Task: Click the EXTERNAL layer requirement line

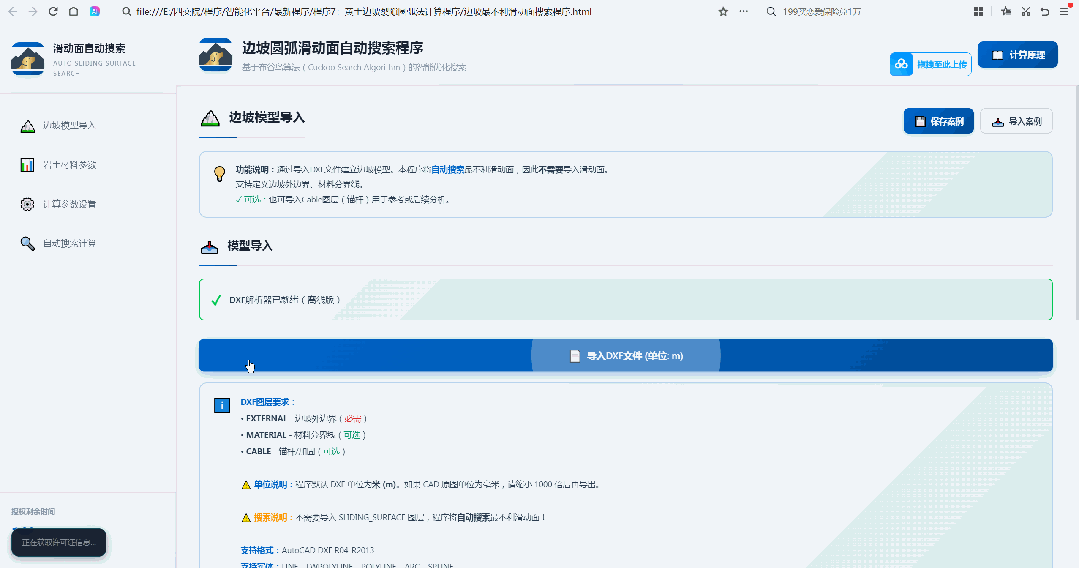Action: 303,418
